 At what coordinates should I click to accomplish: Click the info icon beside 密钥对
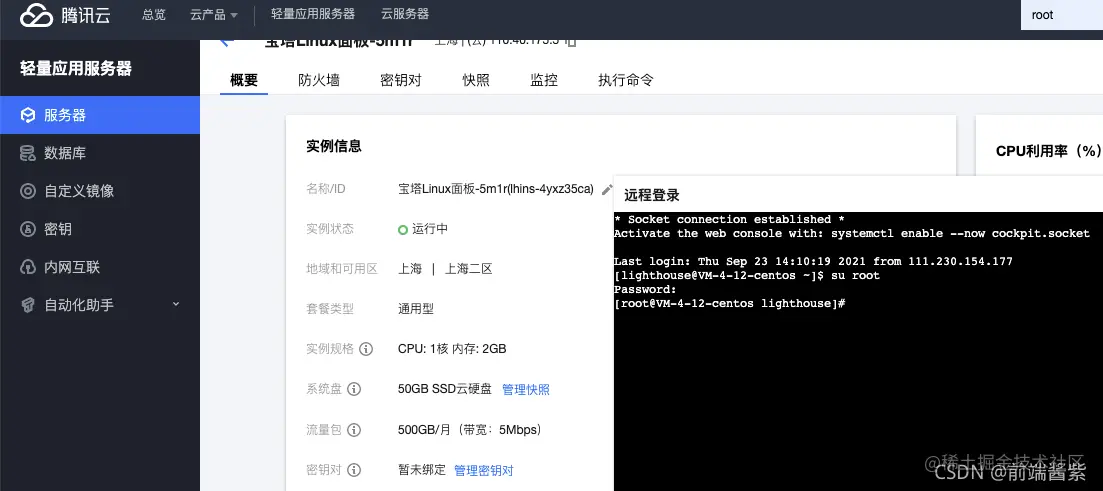click(354, 470)
